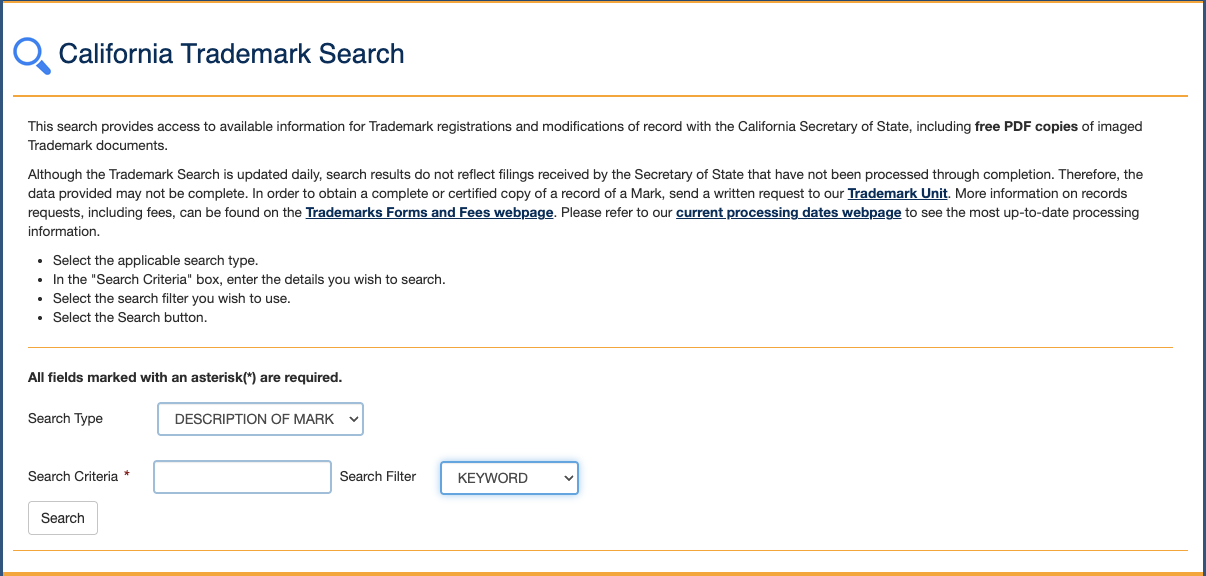The image size is (1206, 576).
Task: Click the Search Filter label
Action: (x=378, y=477)
